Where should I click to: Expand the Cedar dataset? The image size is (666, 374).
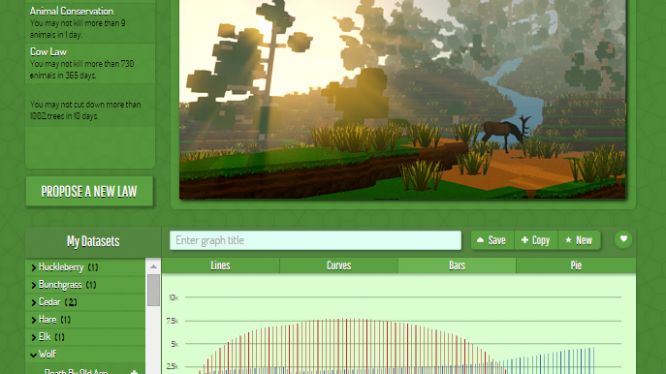(85, 302)
